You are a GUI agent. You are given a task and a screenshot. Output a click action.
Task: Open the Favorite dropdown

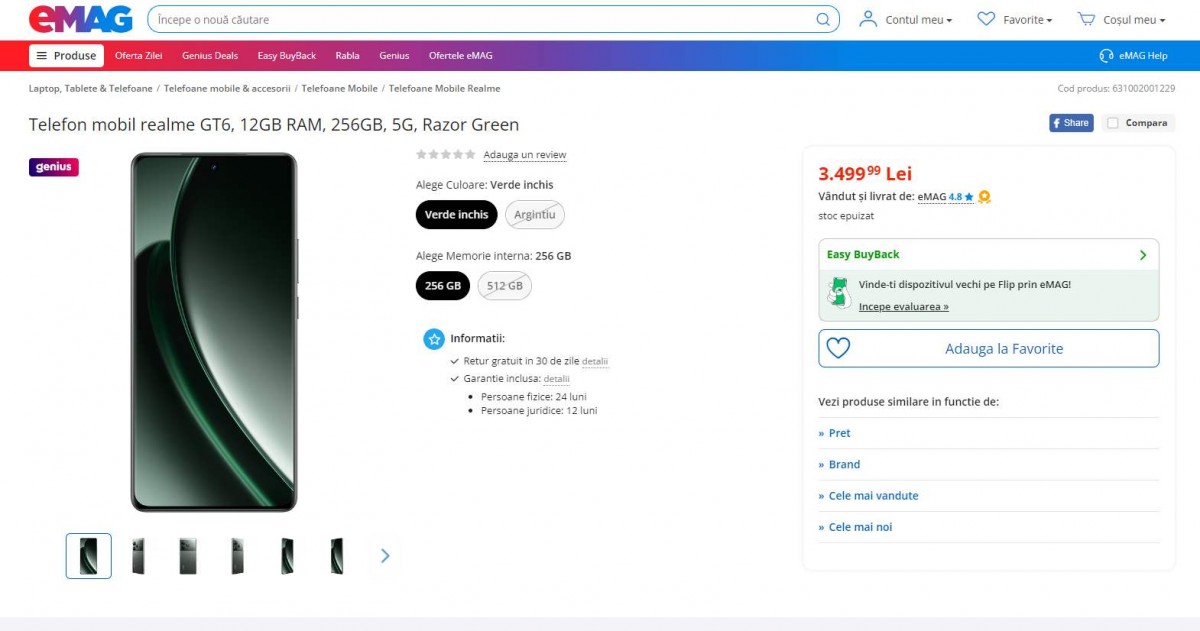pos(1014,20)
